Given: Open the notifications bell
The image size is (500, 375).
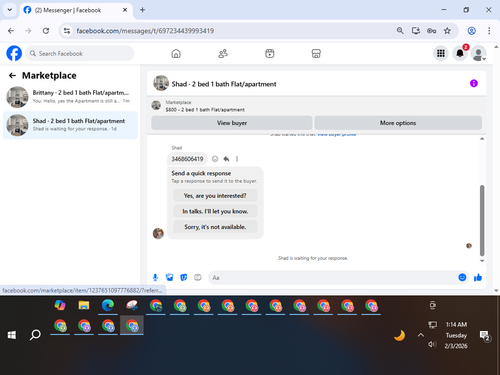Looking at the screenshot, I should tap(460, 53).
